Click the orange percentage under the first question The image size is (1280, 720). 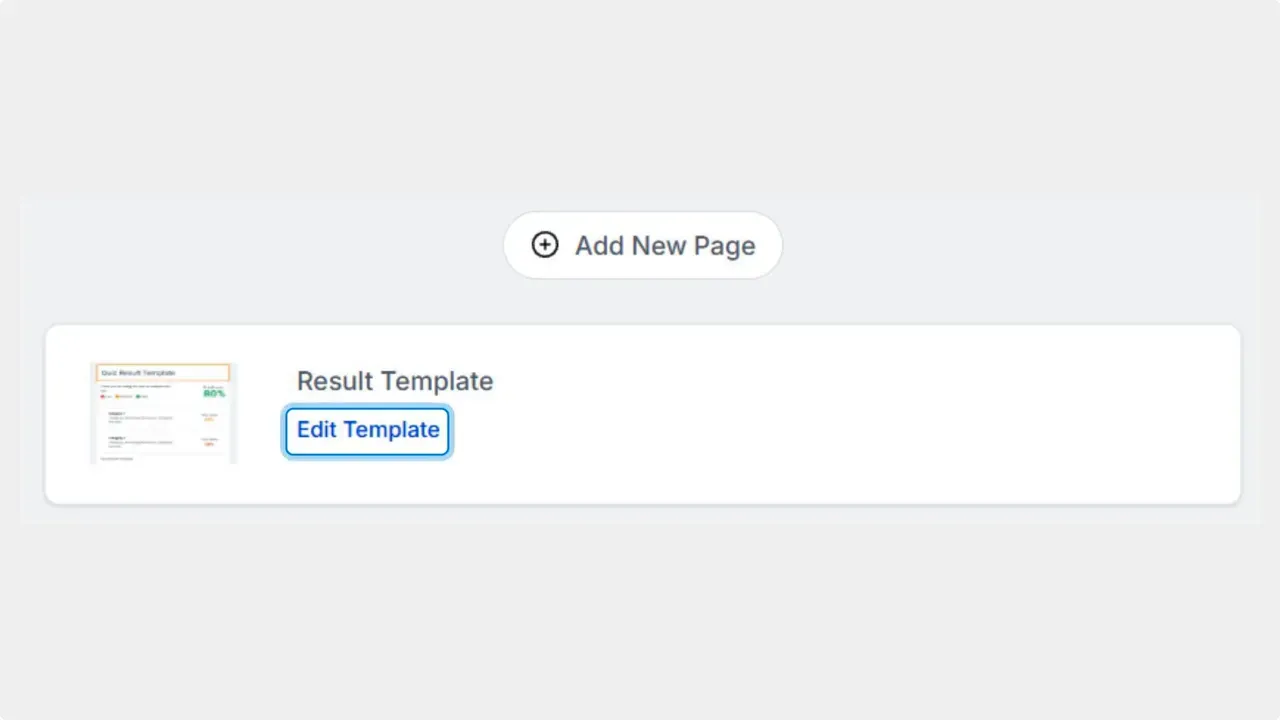(208, 420)
